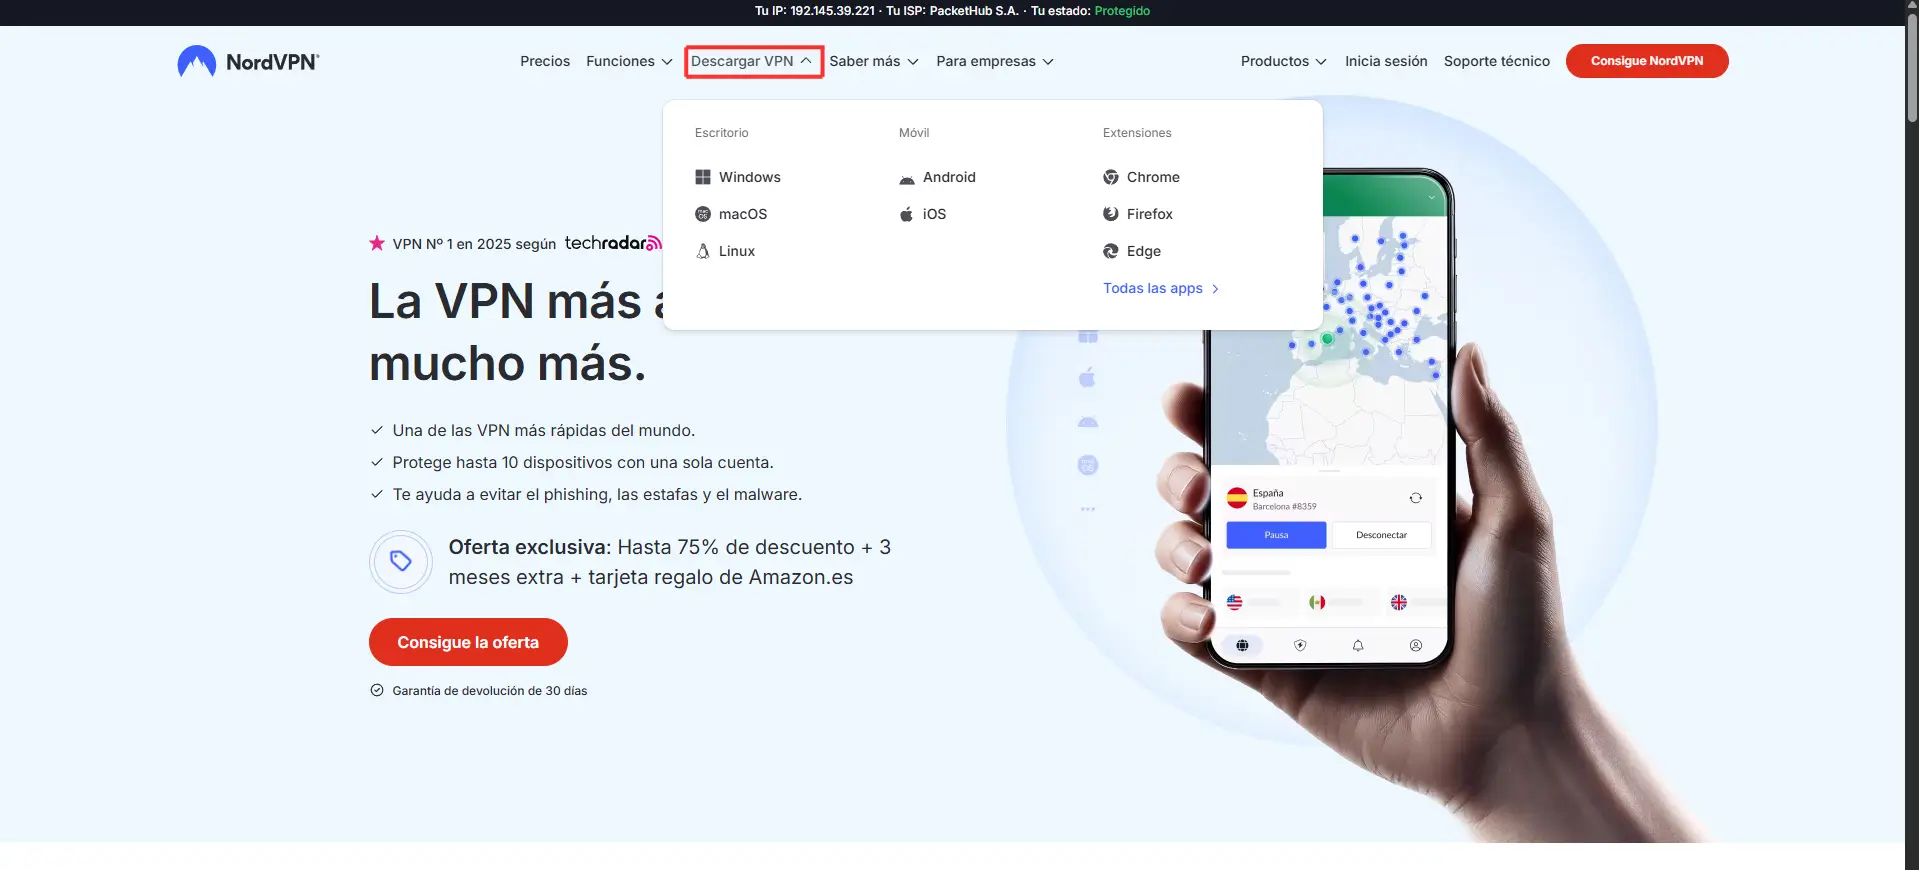Click the iOS apple icon
1919x870 pixels.
[907, 214]
